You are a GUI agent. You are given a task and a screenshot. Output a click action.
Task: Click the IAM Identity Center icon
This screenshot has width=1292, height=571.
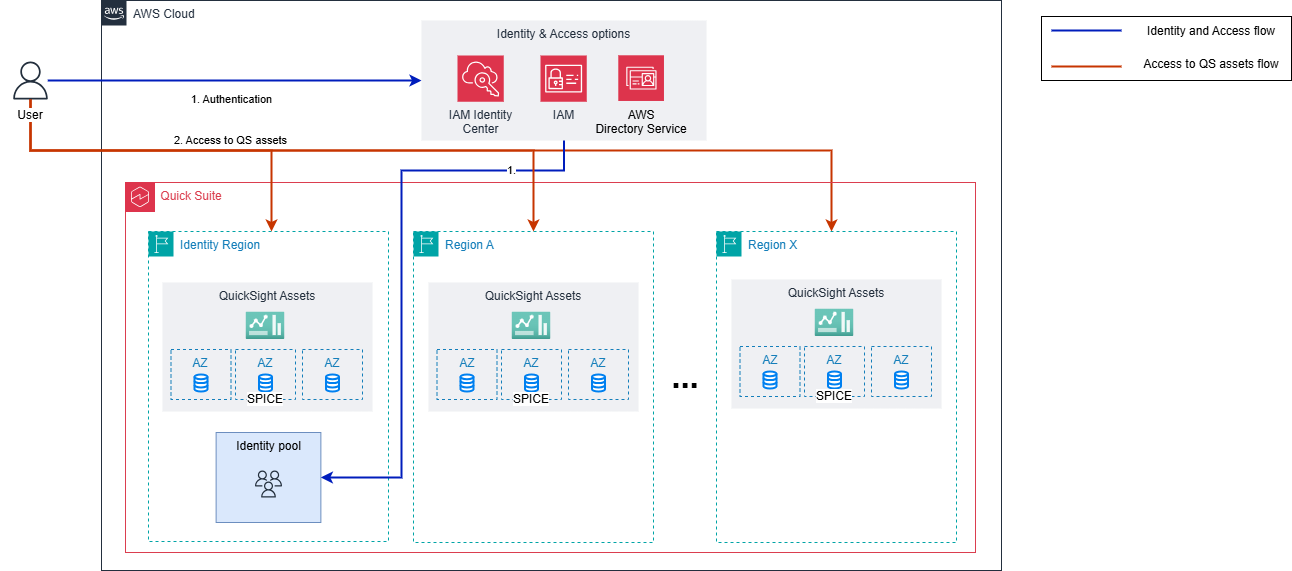(x=481, y=79)
